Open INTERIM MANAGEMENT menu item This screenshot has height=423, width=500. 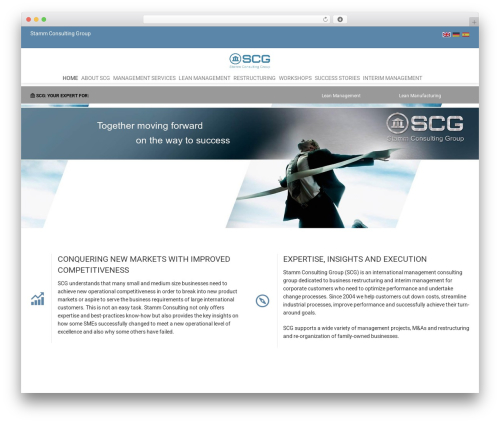[x=392, y=78]
